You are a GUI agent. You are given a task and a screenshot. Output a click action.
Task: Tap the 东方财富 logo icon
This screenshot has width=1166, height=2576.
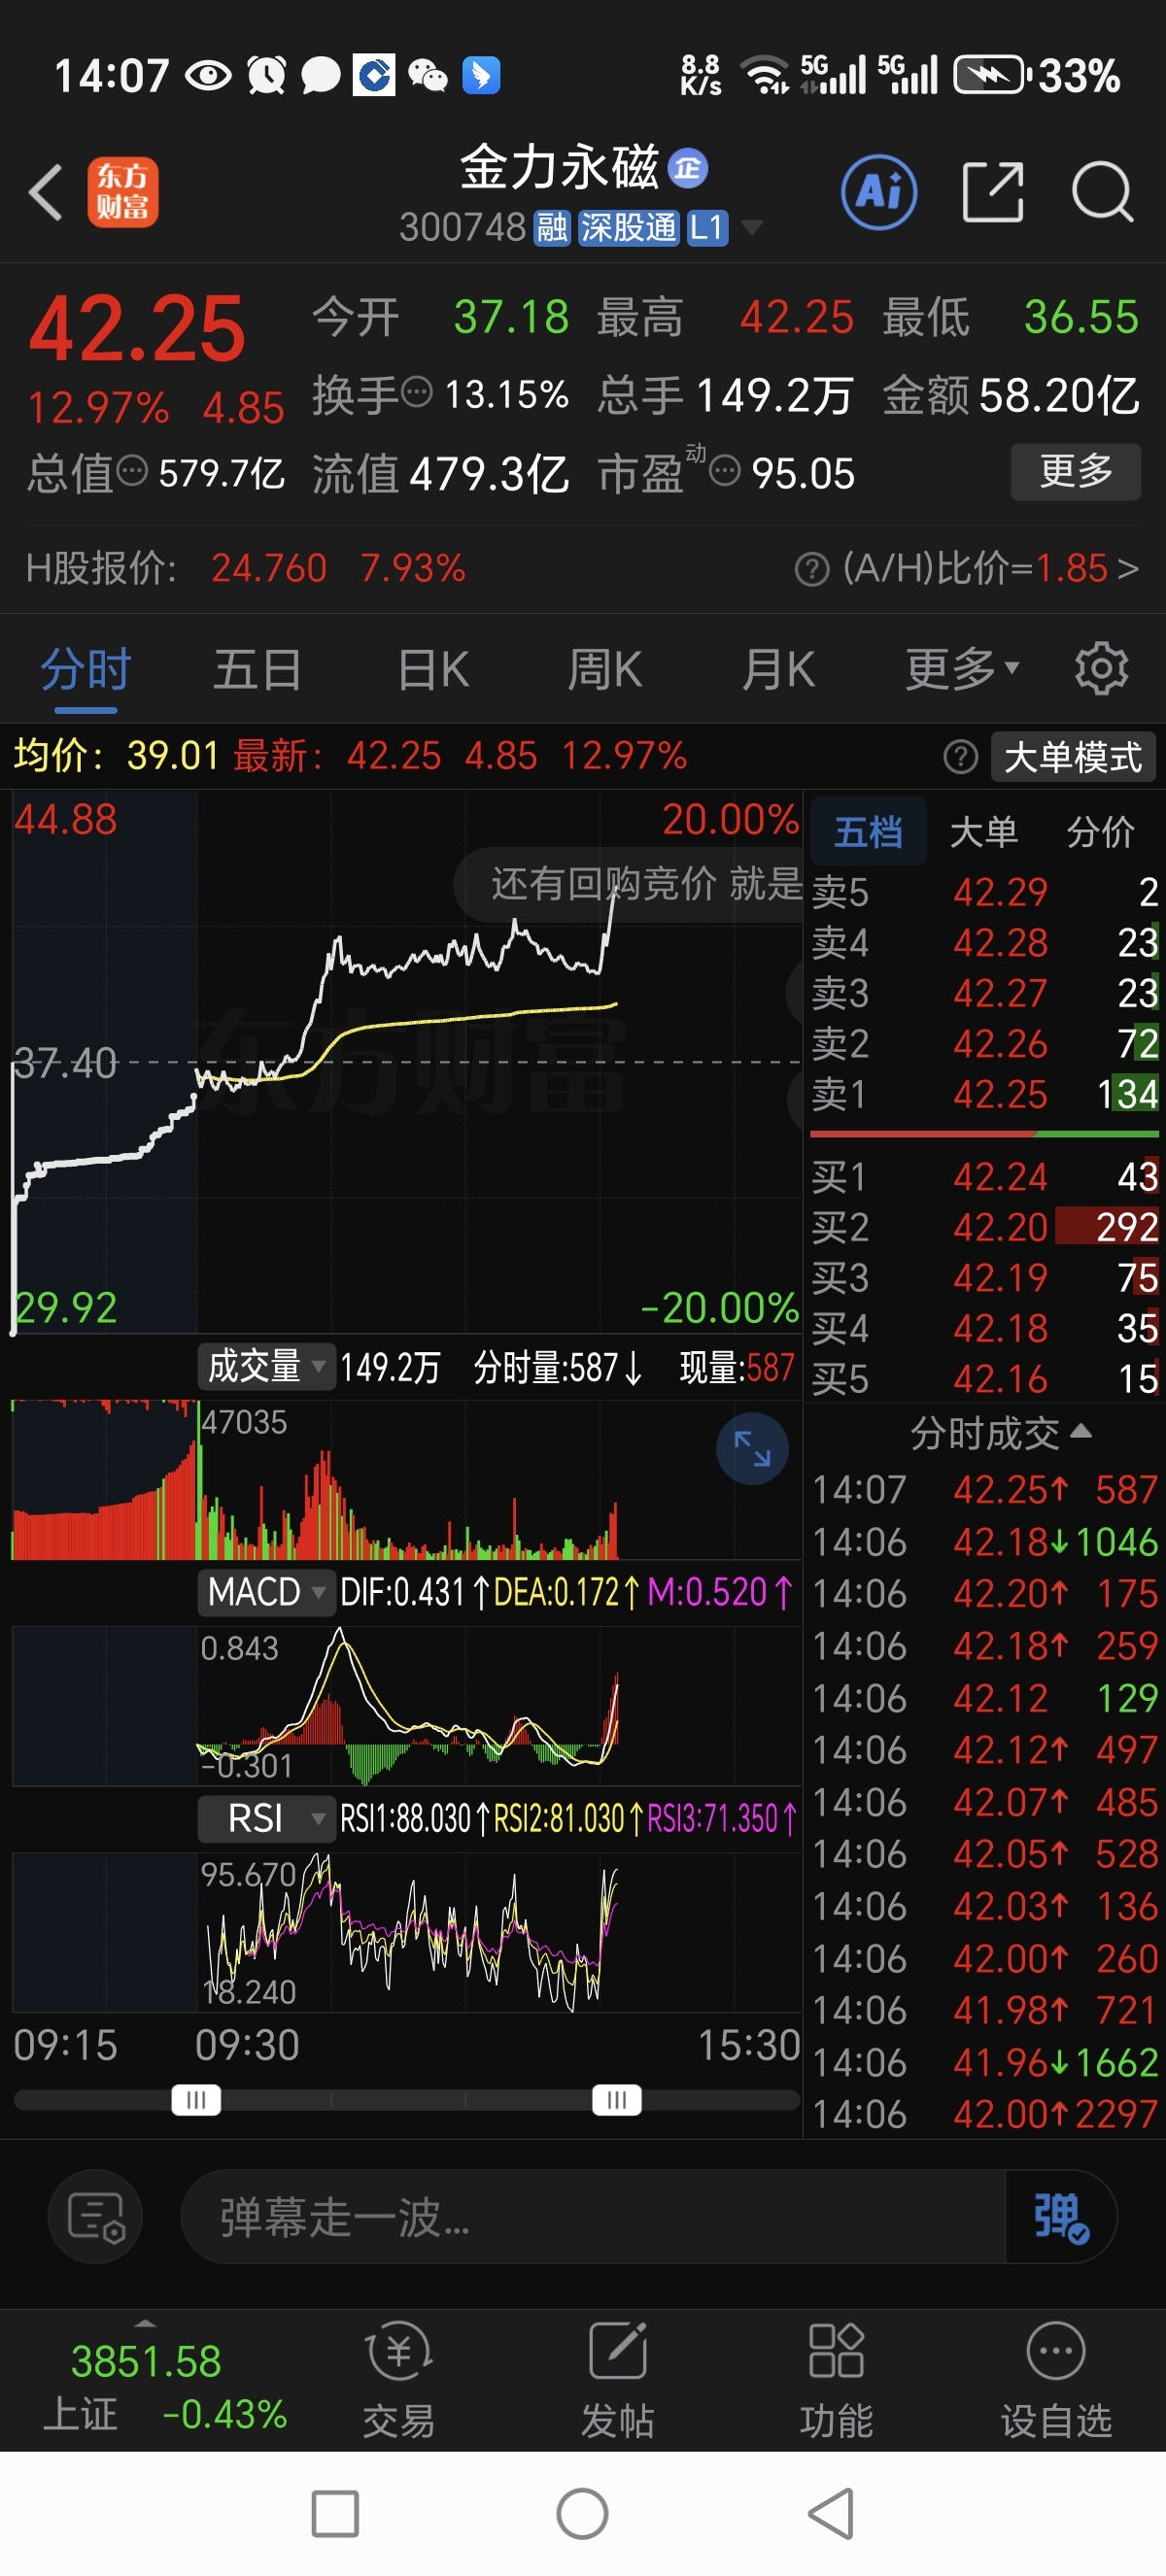123,192
